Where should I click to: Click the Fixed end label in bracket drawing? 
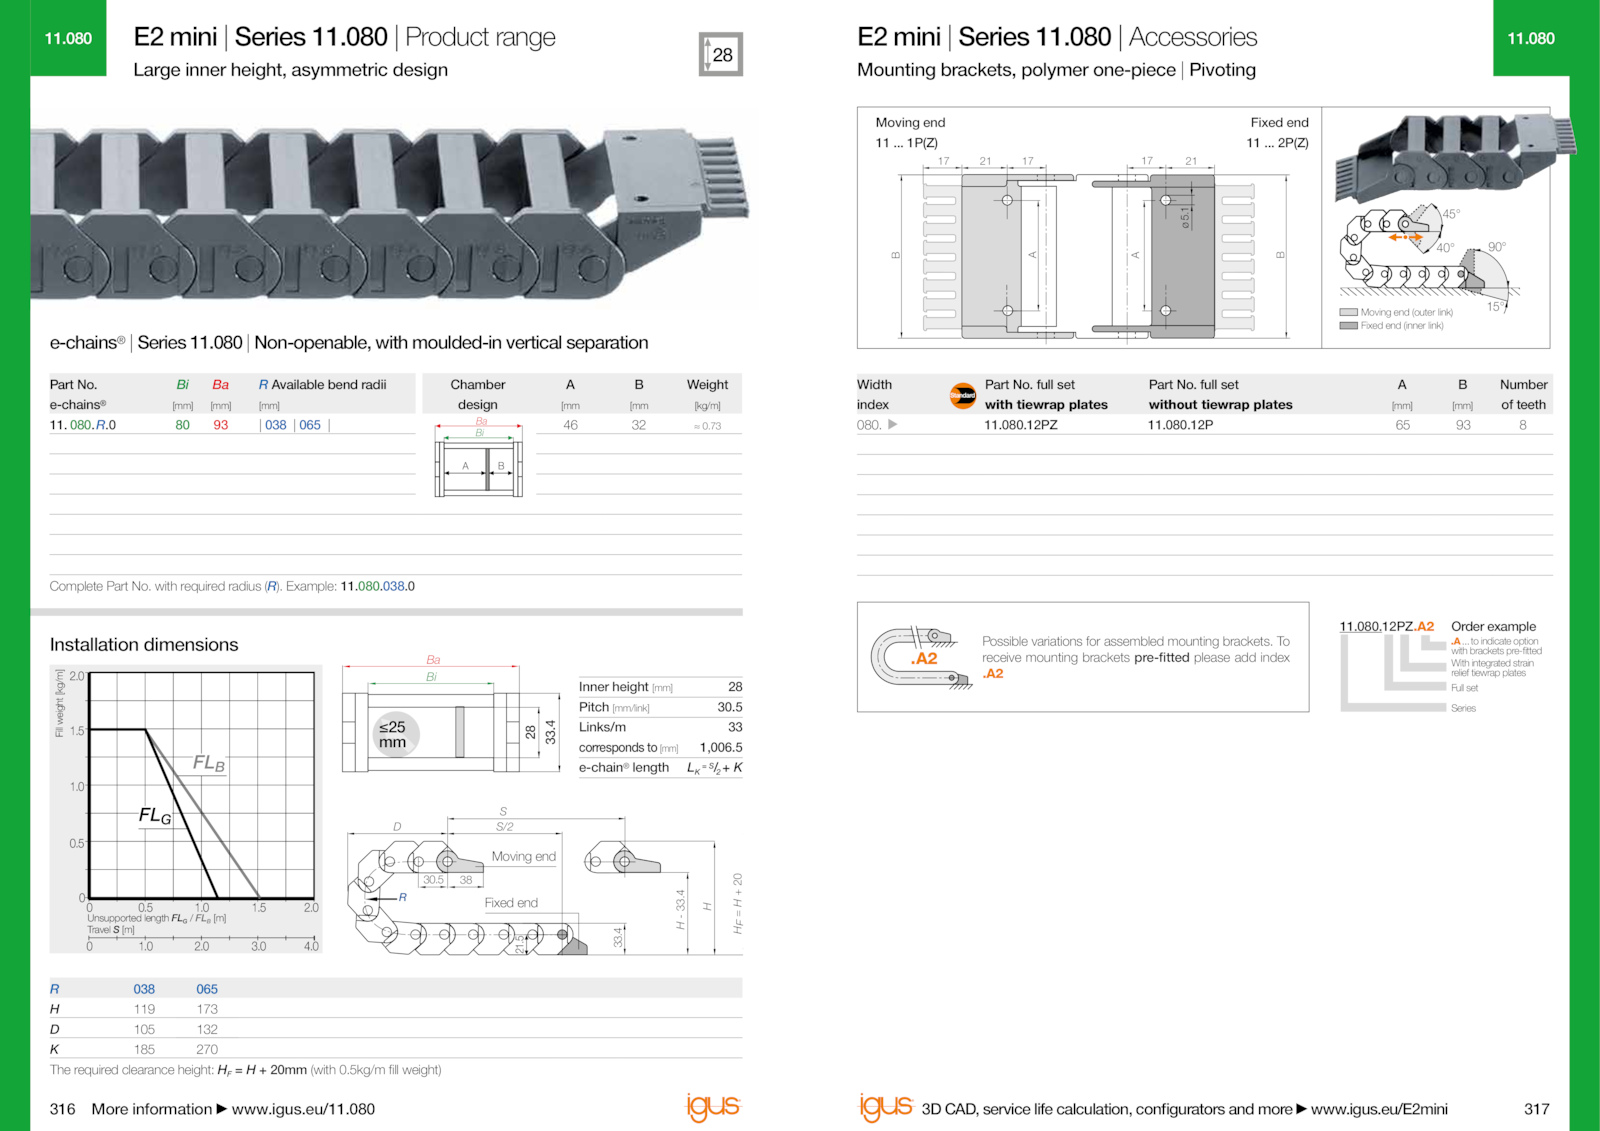[x=1279, y=123]
